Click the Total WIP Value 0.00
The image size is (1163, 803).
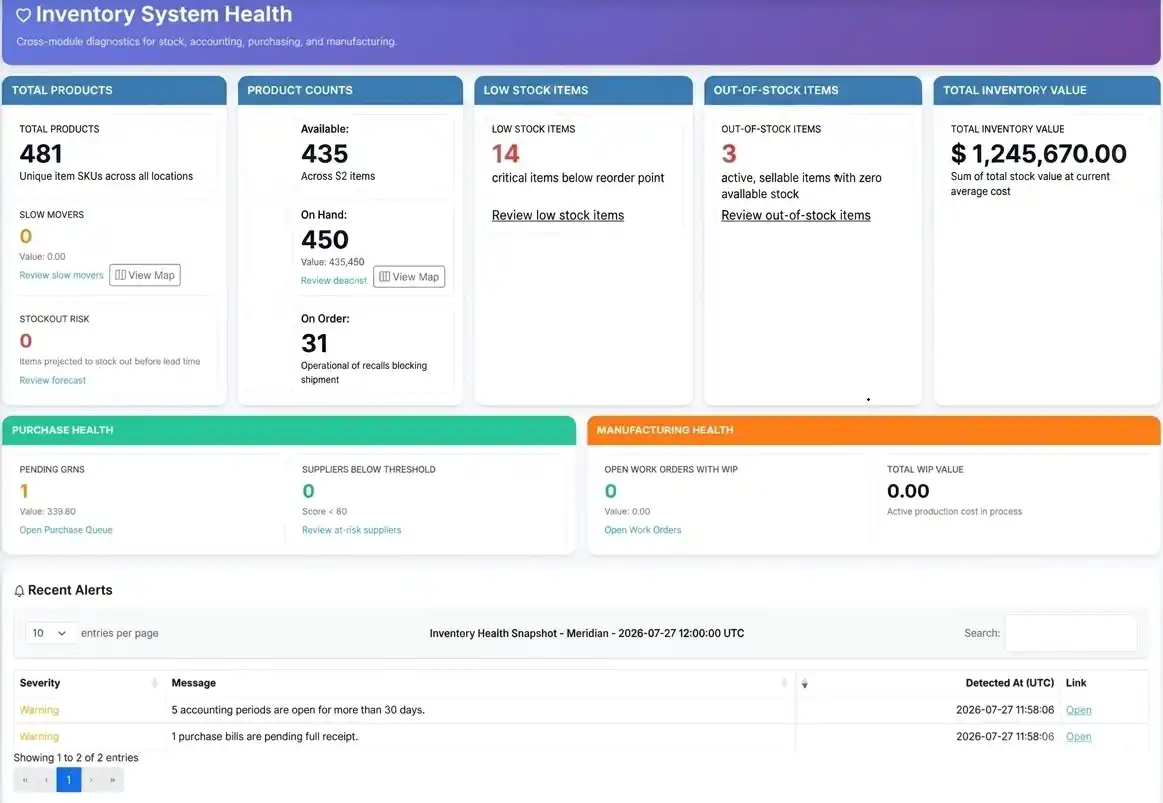click(x=908, y=491)
